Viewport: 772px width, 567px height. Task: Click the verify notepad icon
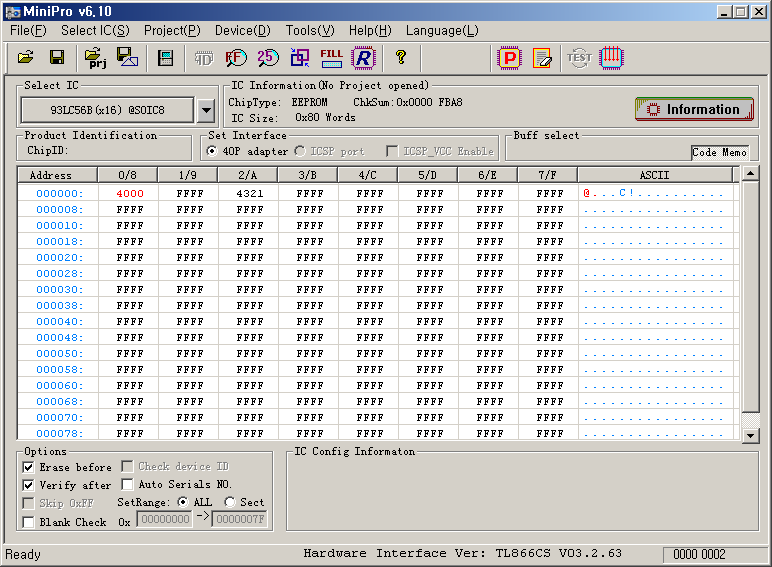coord(542,58)
